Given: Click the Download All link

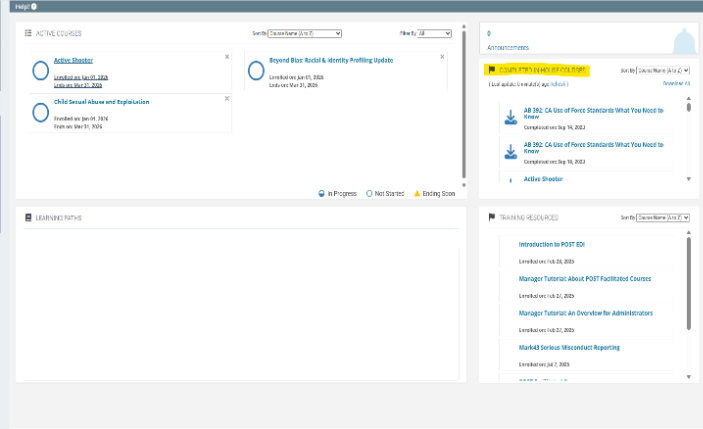Looking at the screenshot, I should click(x=677, y=83).
